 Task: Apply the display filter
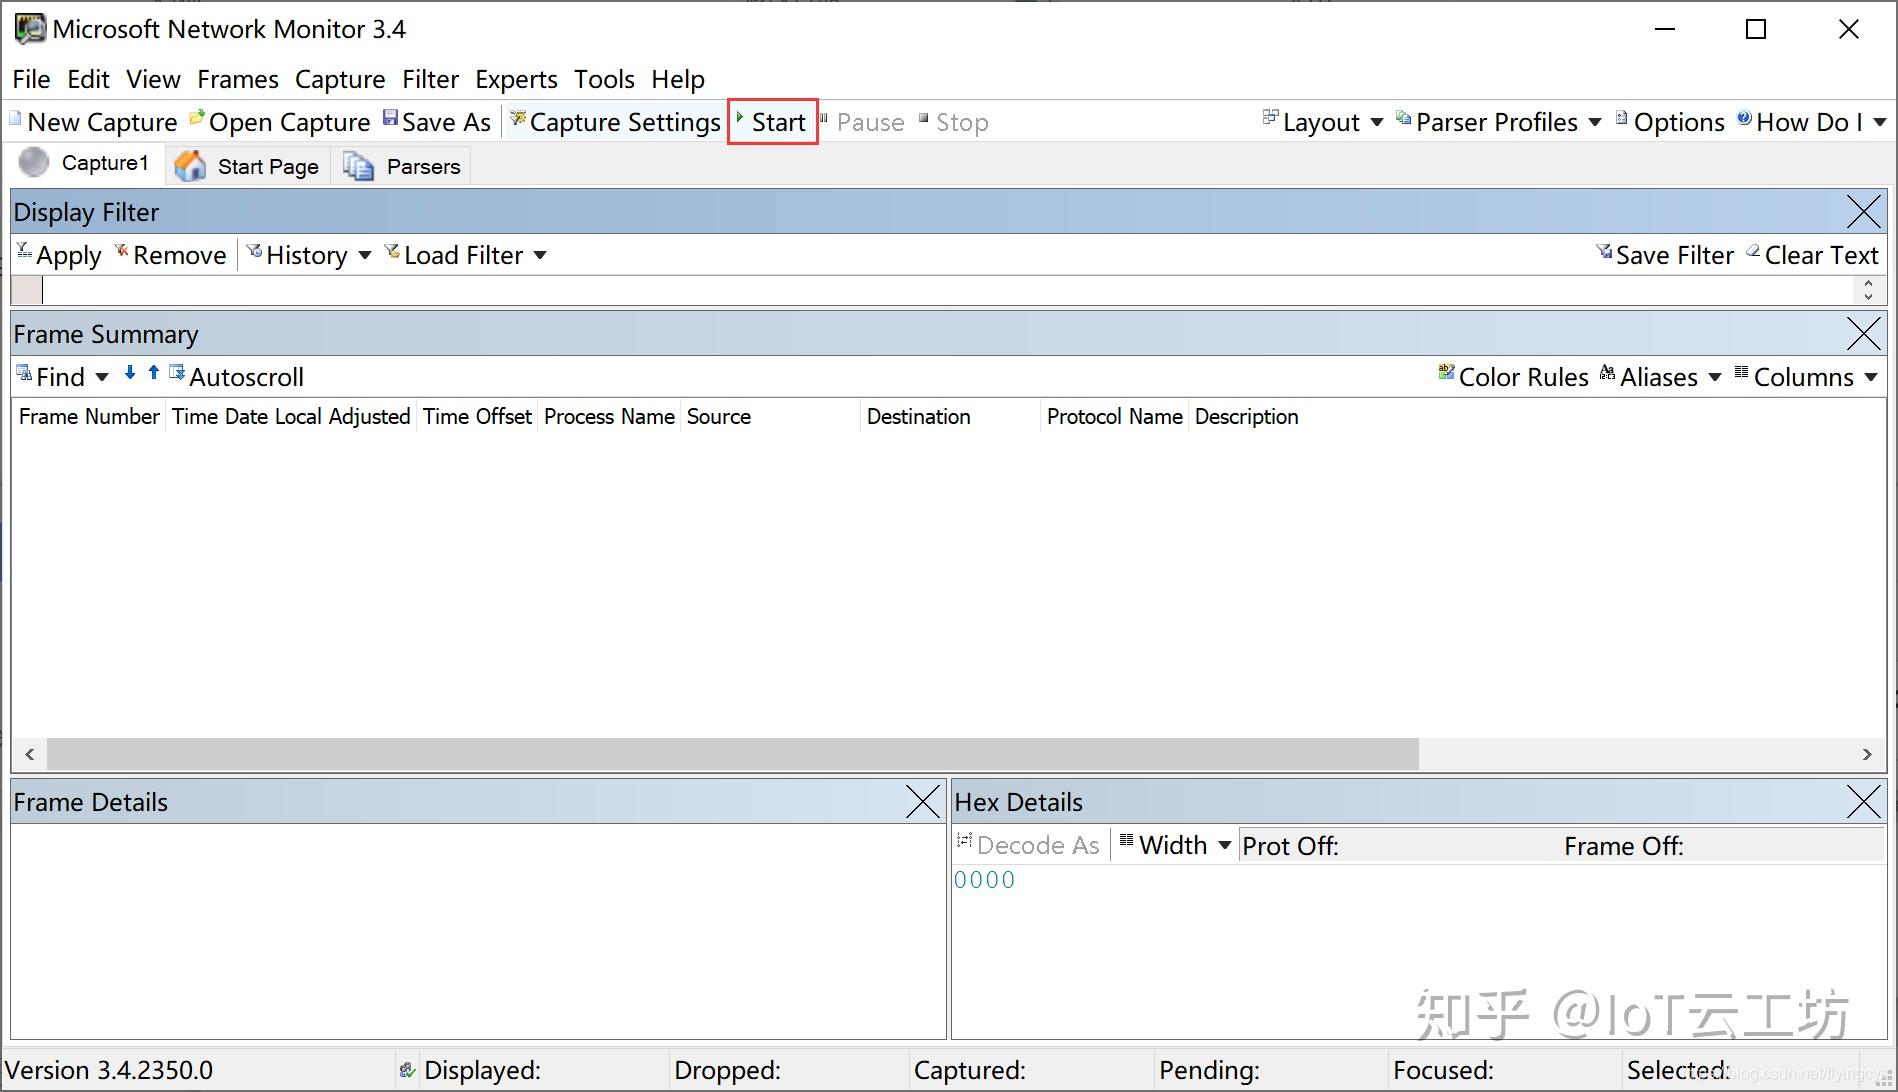pos(60,254)
